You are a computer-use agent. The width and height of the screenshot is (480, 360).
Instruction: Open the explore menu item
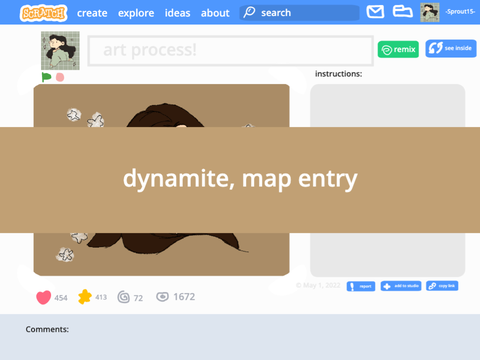click(136, 13)
